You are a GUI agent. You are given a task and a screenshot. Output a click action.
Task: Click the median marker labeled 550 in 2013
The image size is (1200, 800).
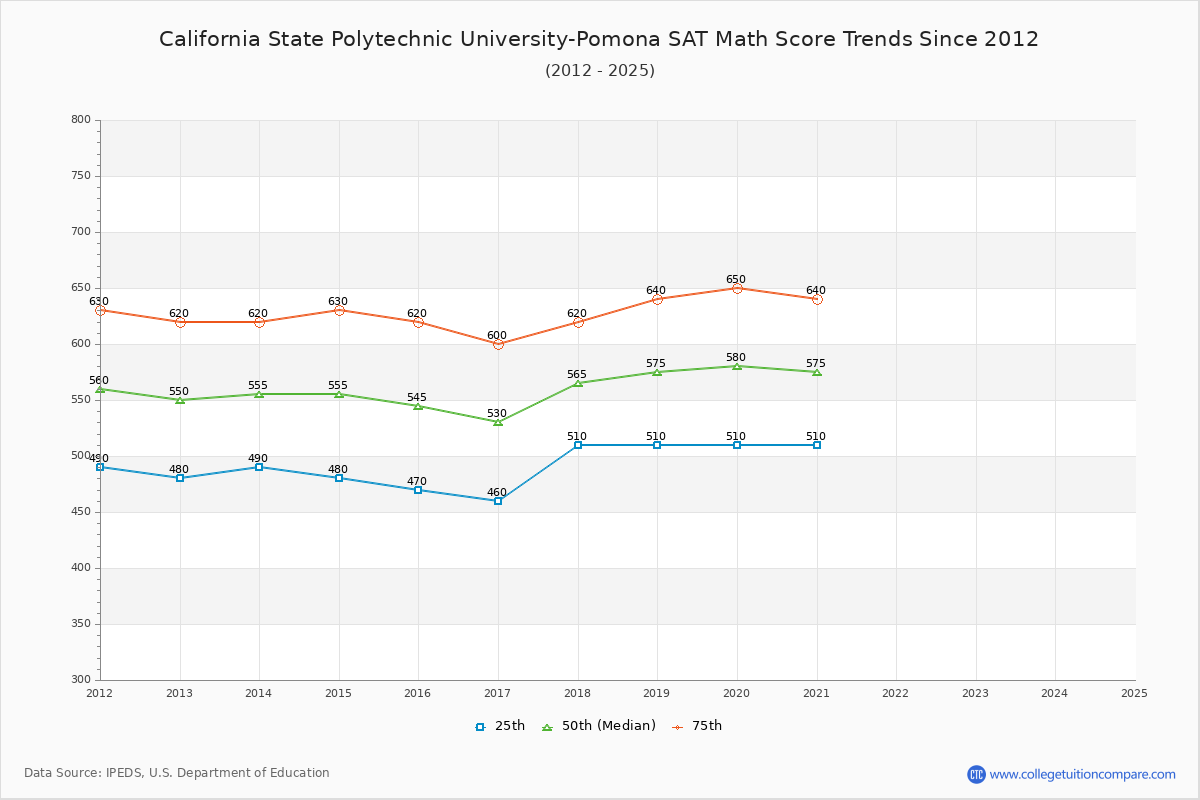[180, 400]
